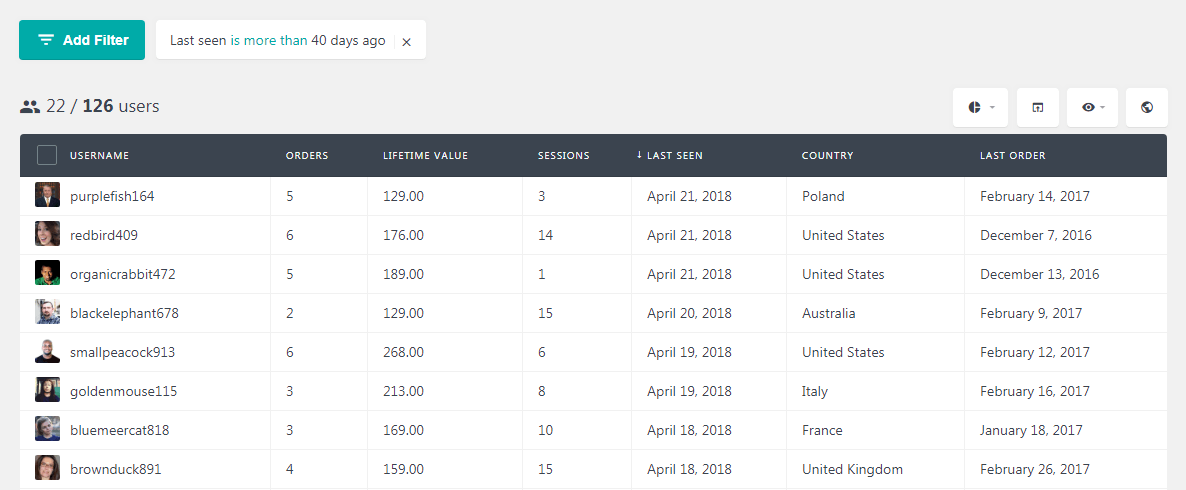The height and width of the screenshot is (490, 1186).
Task: Click last order December 13, 2016
Action: point(1040,274)
